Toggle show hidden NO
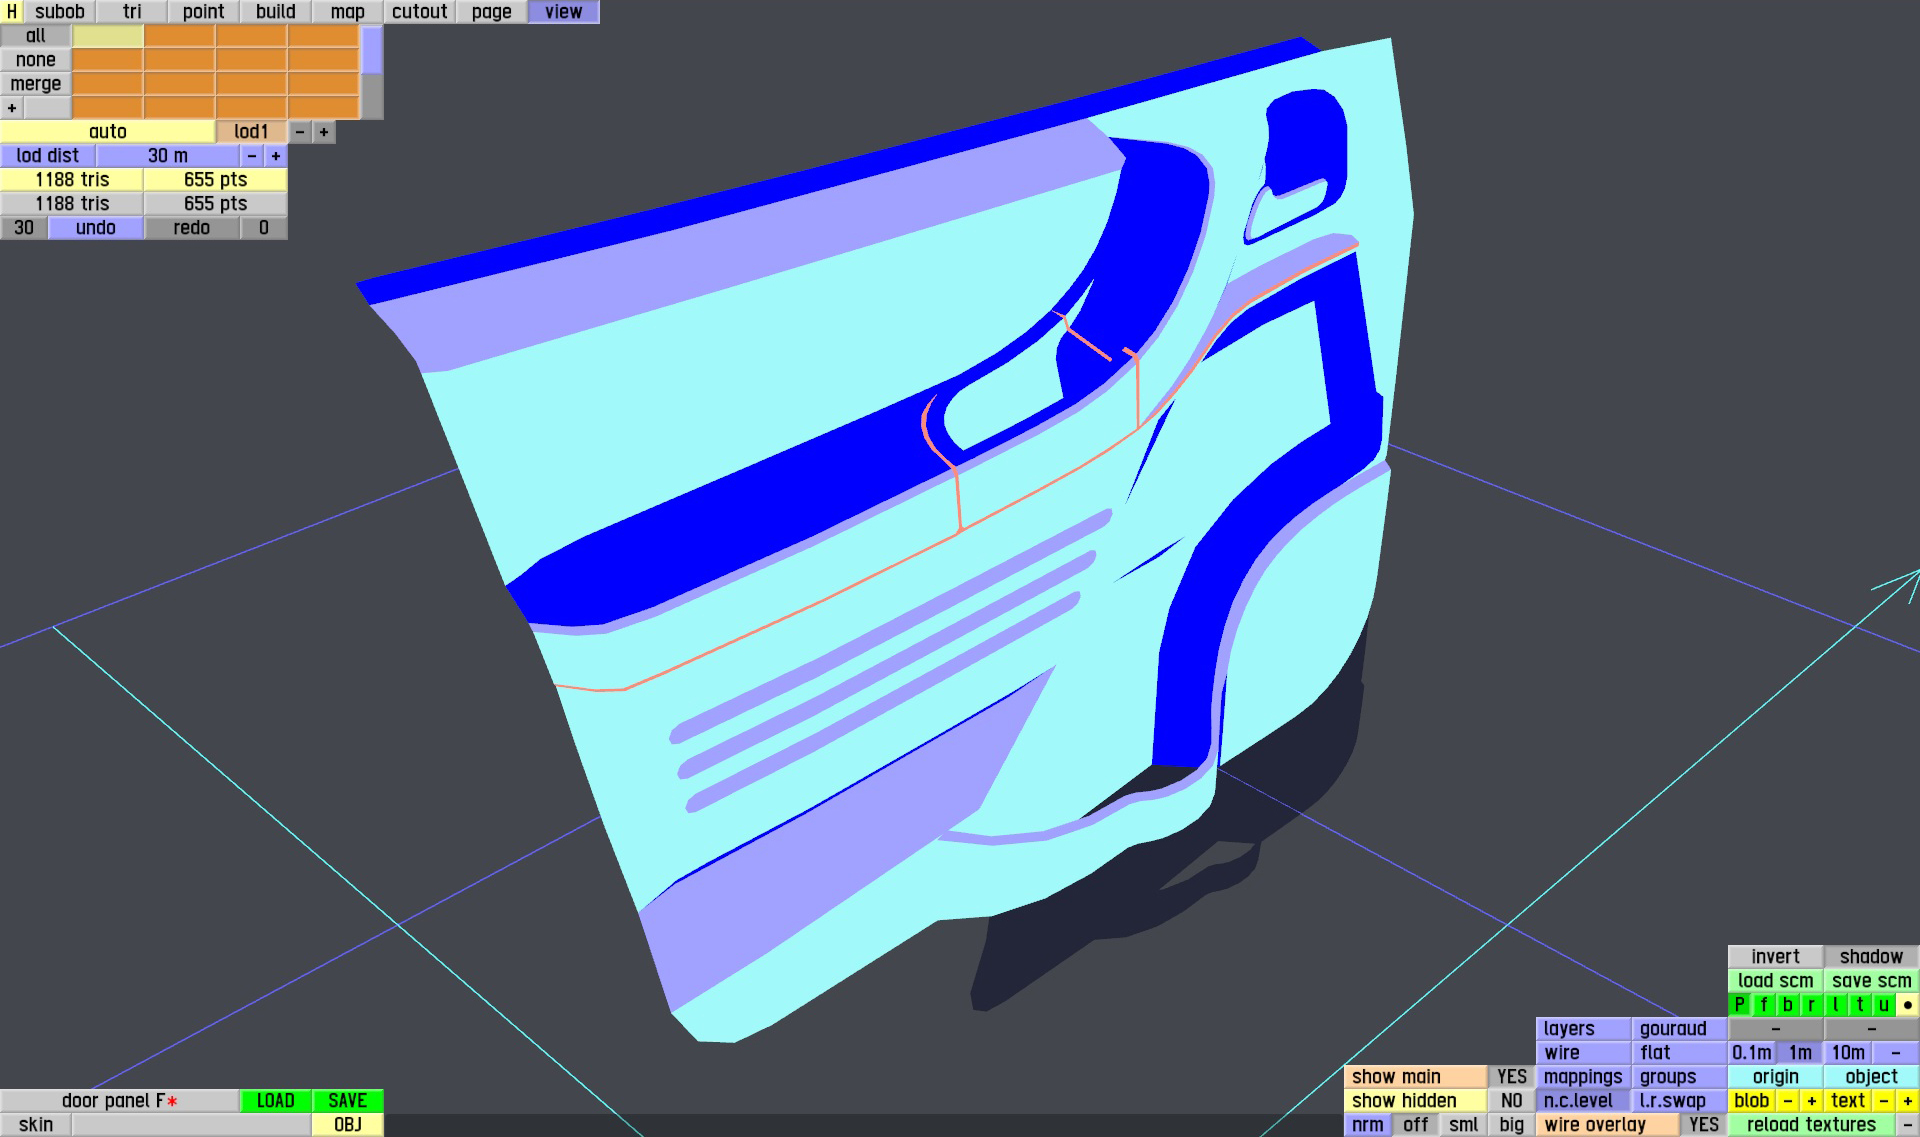Image resolution: width=1920 pixels, height=1137 pixels. coord(1511,1101)
